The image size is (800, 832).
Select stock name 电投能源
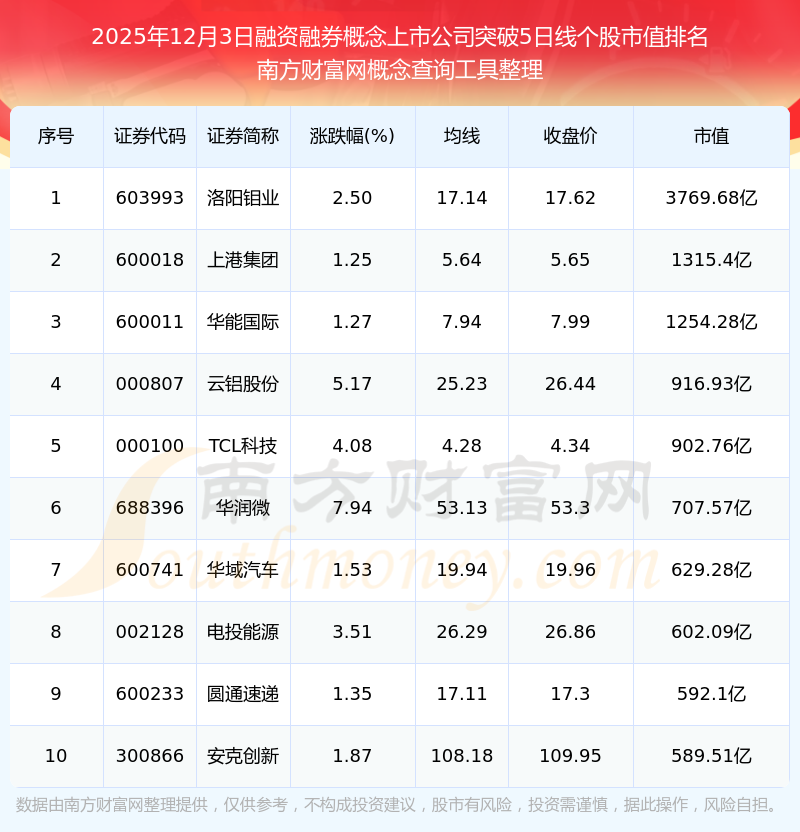(x=243, y=632)
